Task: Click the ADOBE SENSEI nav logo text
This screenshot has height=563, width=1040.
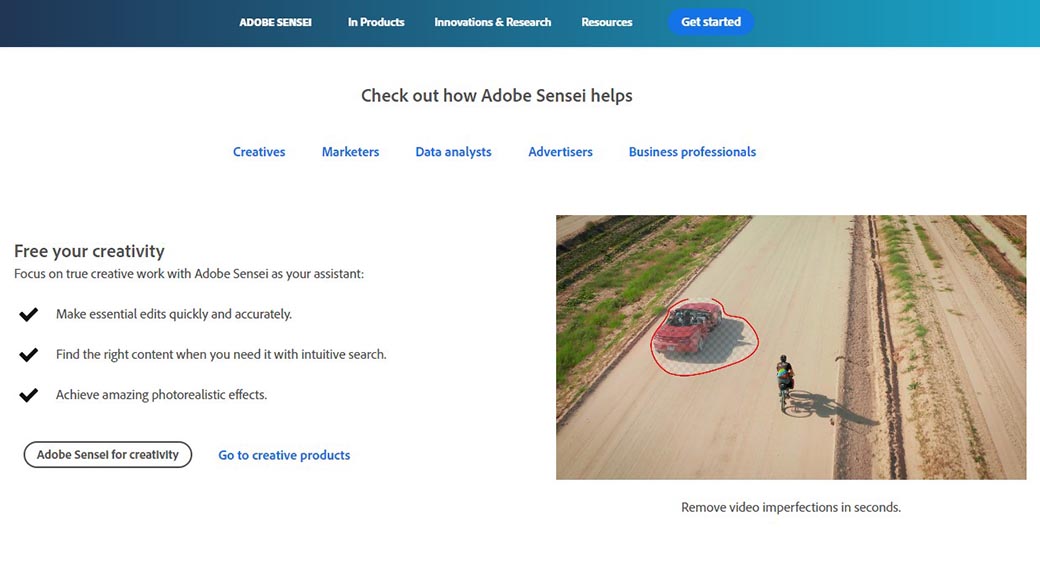Action: (275, 22)
